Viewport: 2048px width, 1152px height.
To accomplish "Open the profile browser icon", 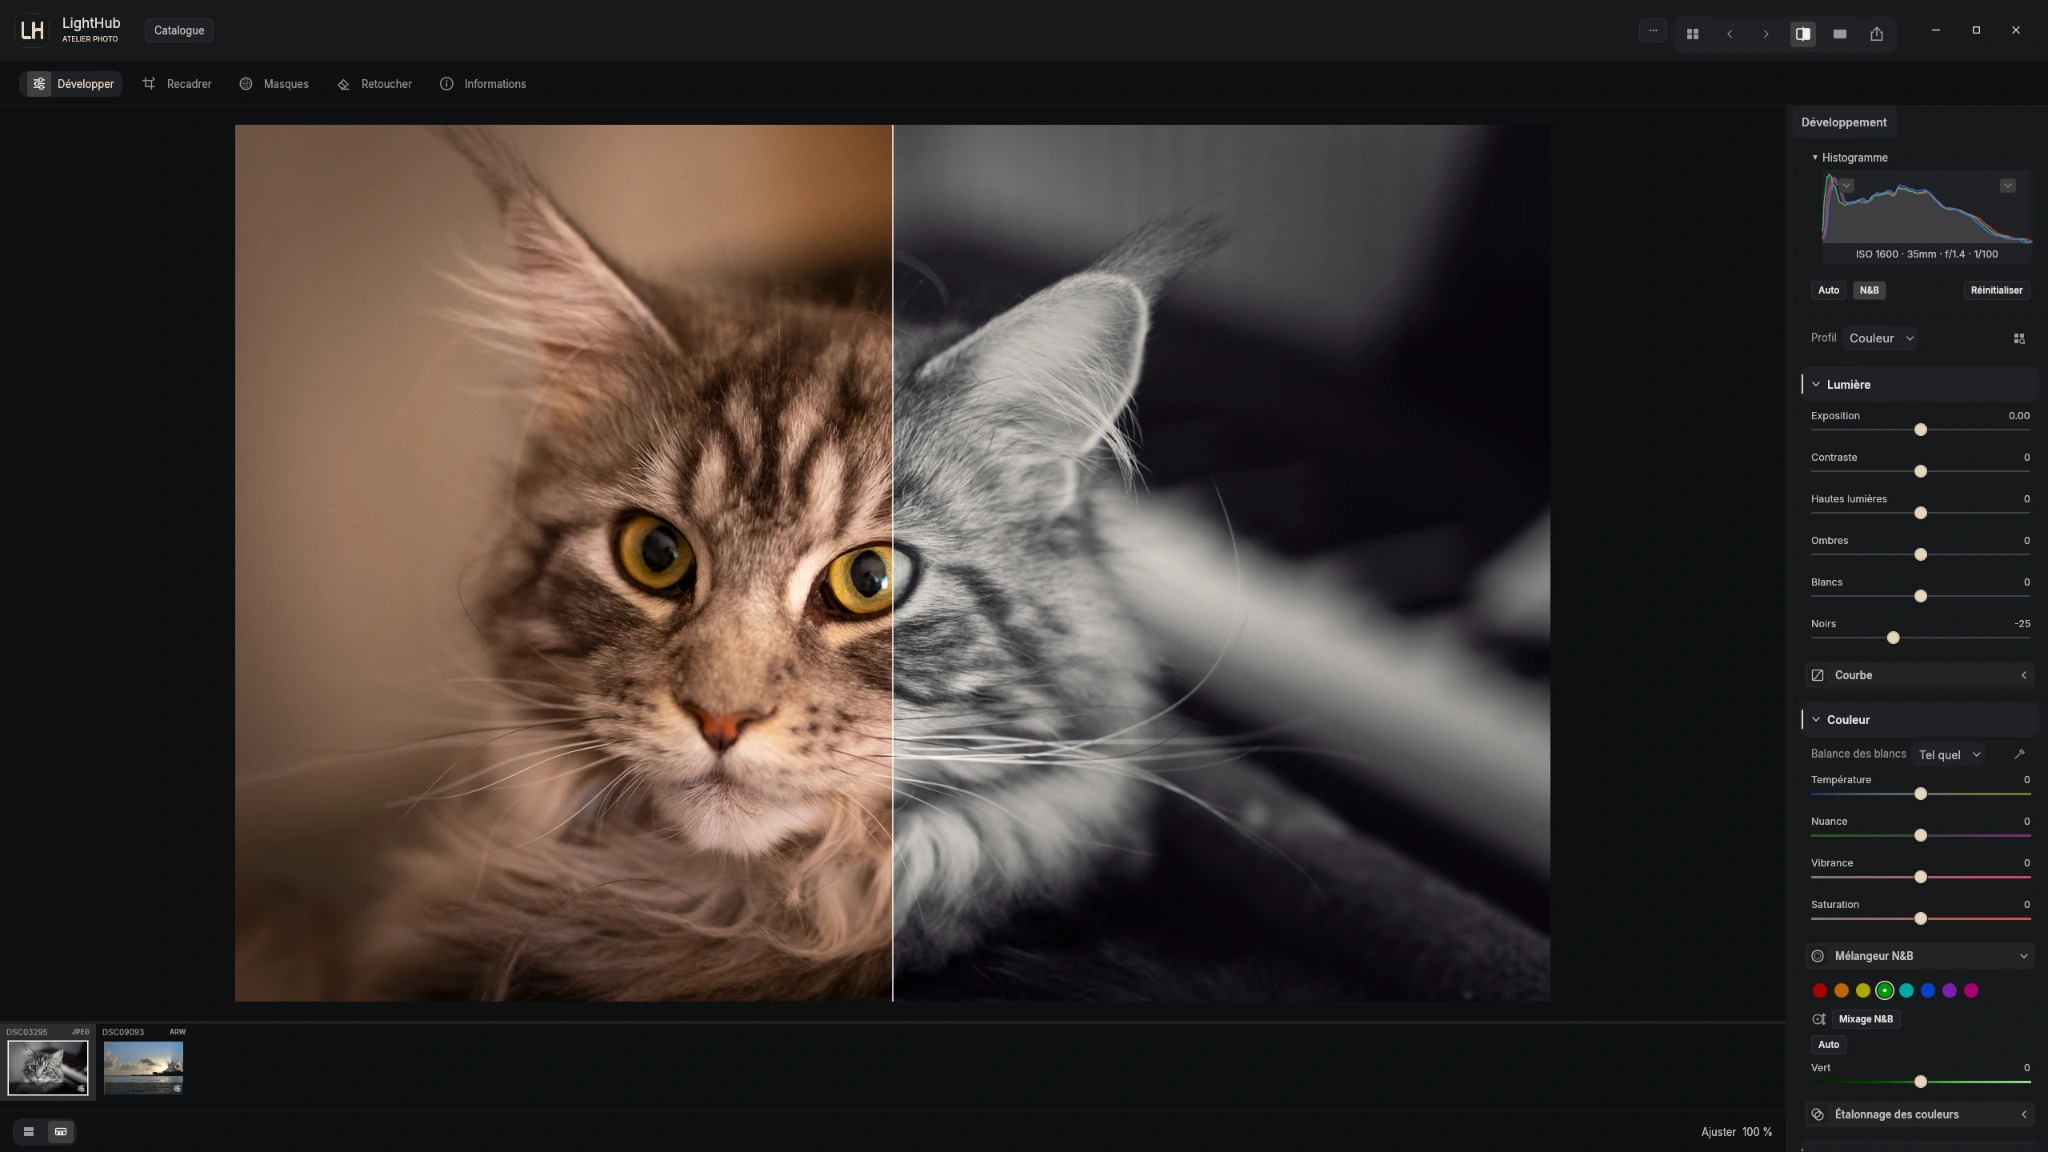I will (2019, 339).
